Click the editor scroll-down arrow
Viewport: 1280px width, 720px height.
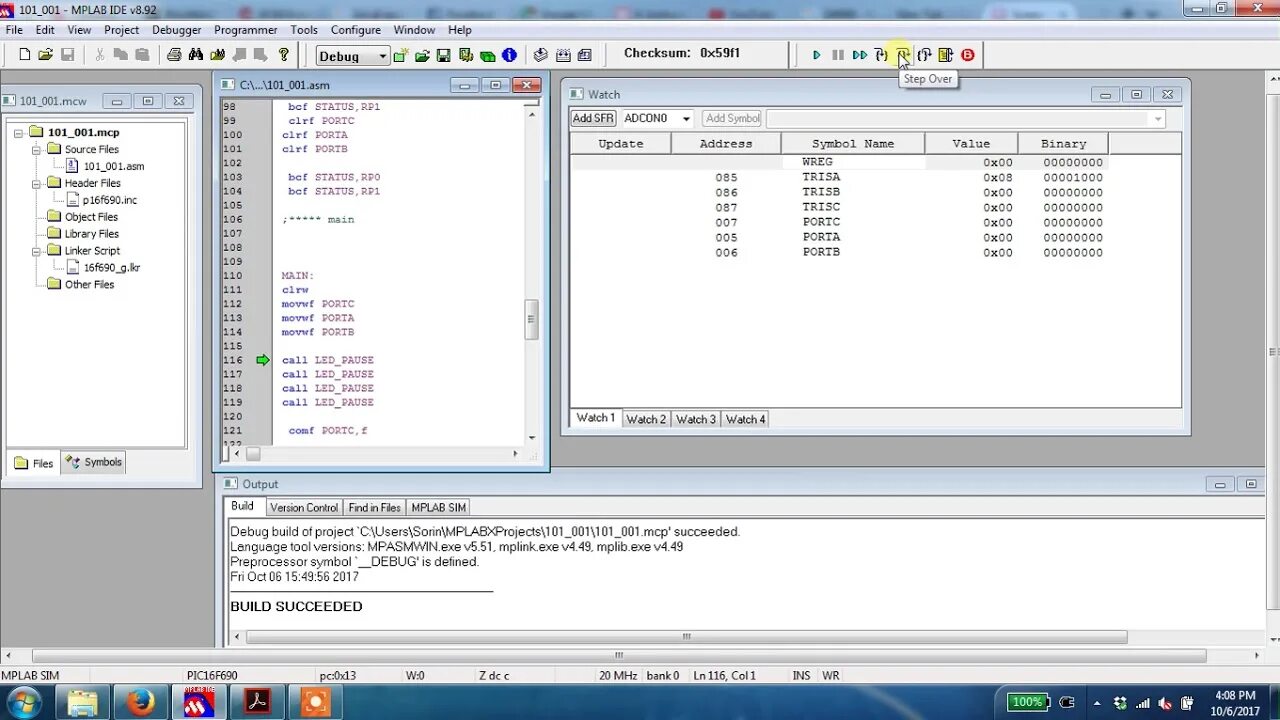[532, 437]
